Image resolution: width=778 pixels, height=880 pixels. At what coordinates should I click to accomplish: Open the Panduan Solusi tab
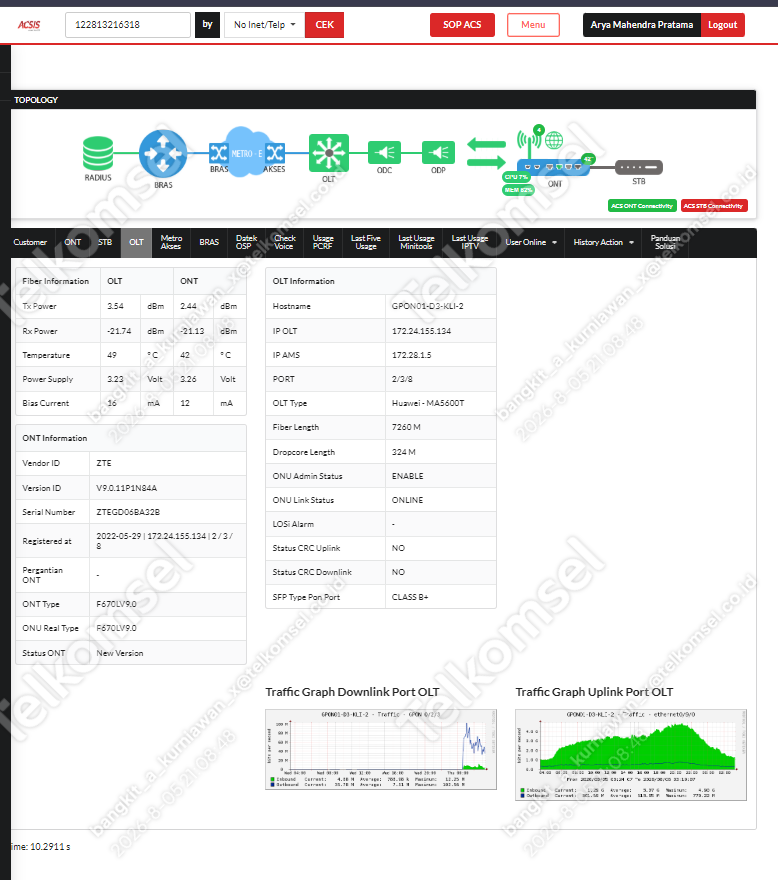pyautogui.click(x=665, y=242)
